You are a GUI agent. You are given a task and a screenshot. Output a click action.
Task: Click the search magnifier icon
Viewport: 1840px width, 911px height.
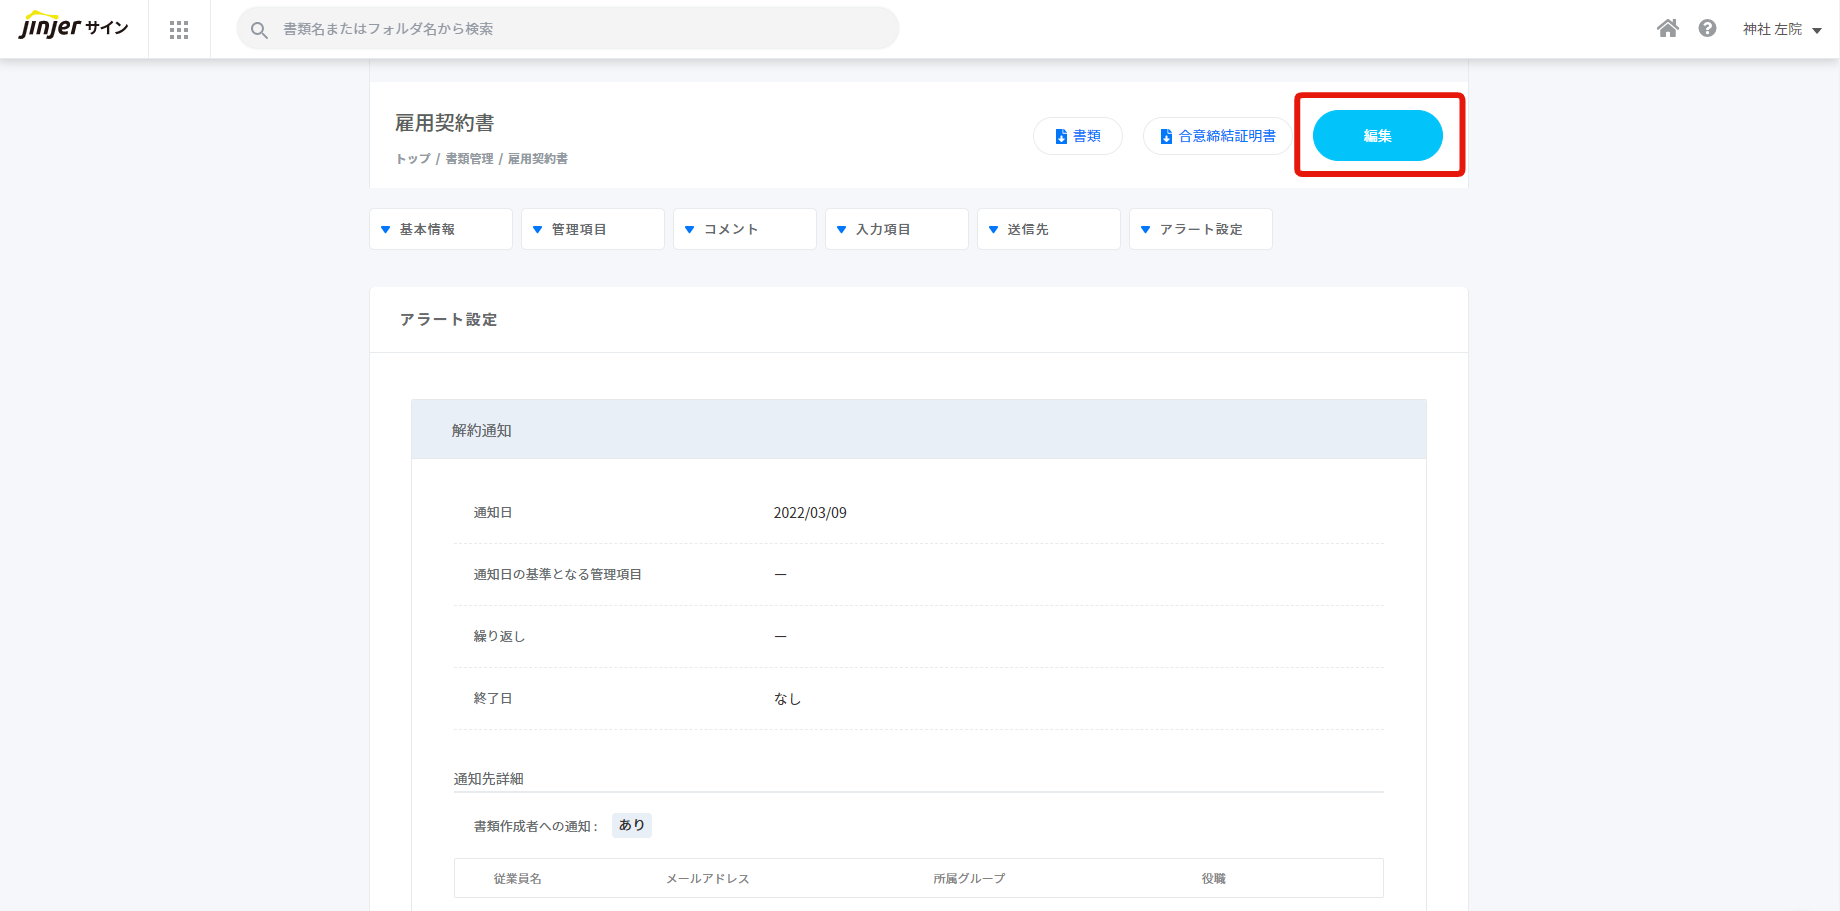click(x=259, y=30)
